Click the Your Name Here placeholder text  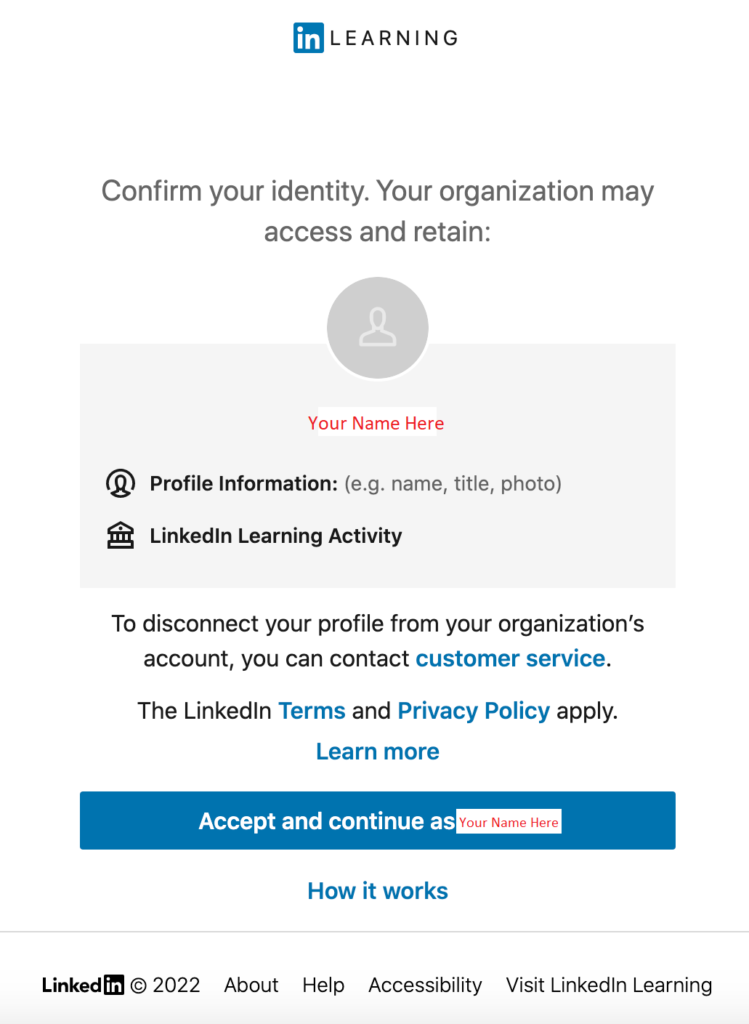tap(375, 423)
